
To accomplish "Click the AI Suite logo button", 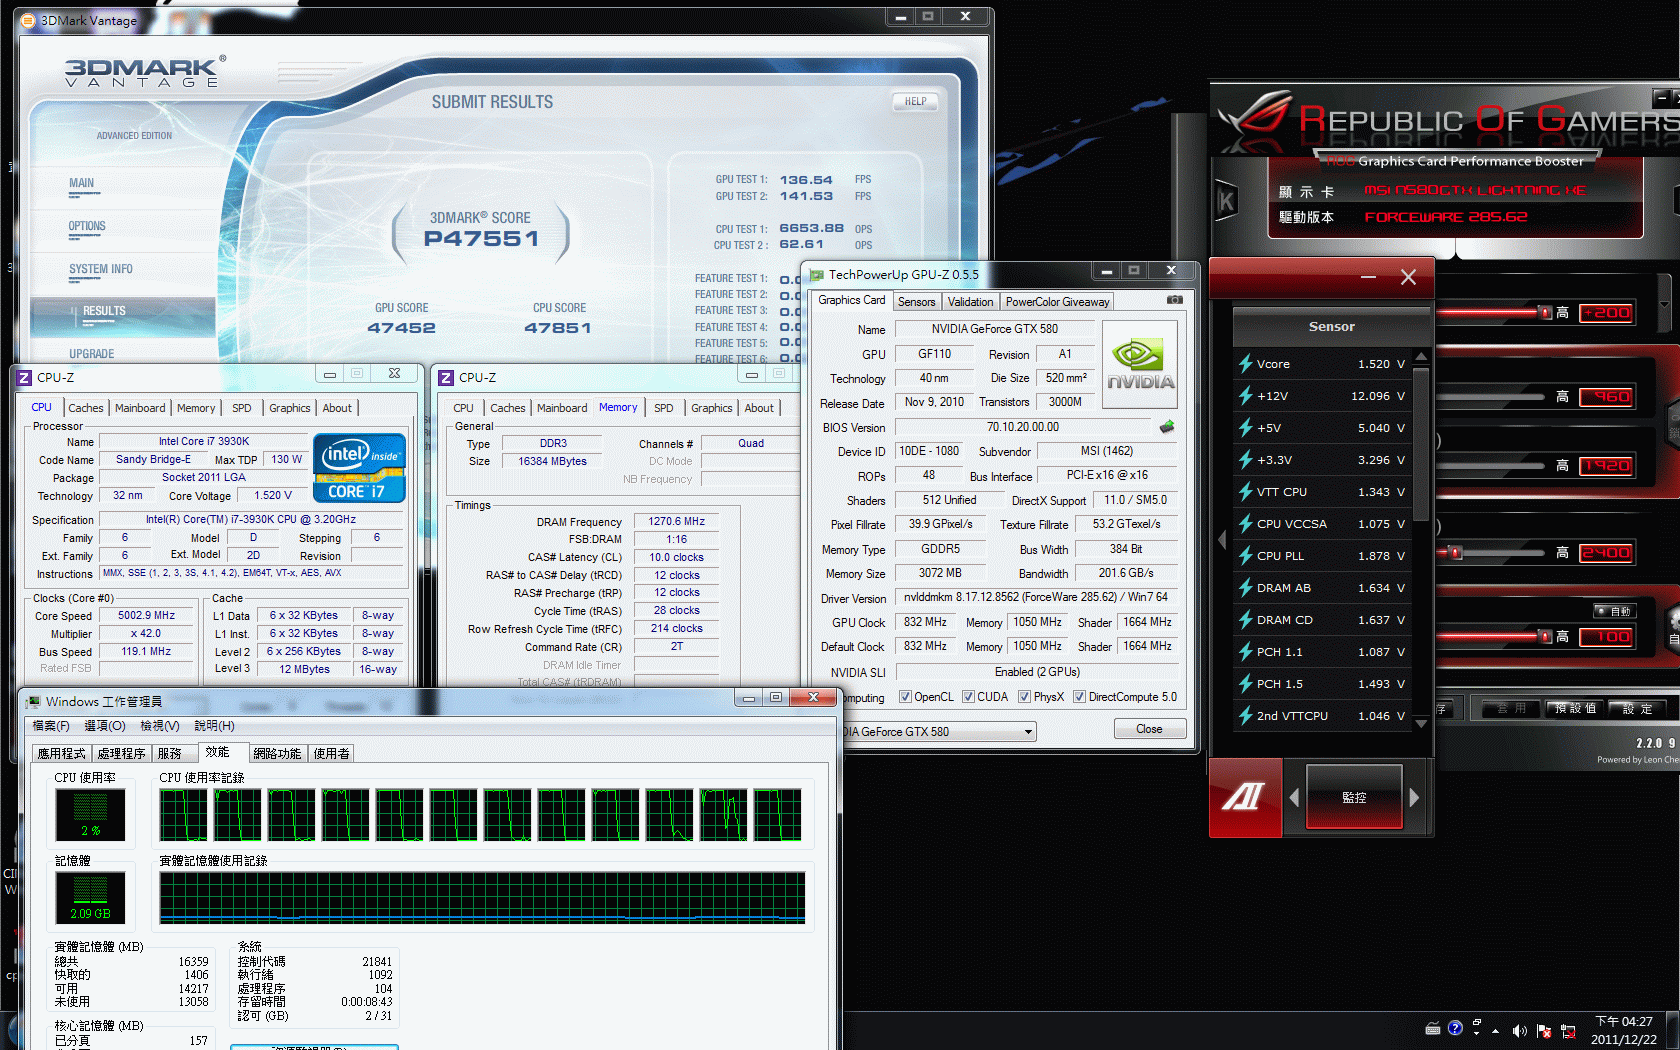I will pyautogui.click(x=1244, y=797).
